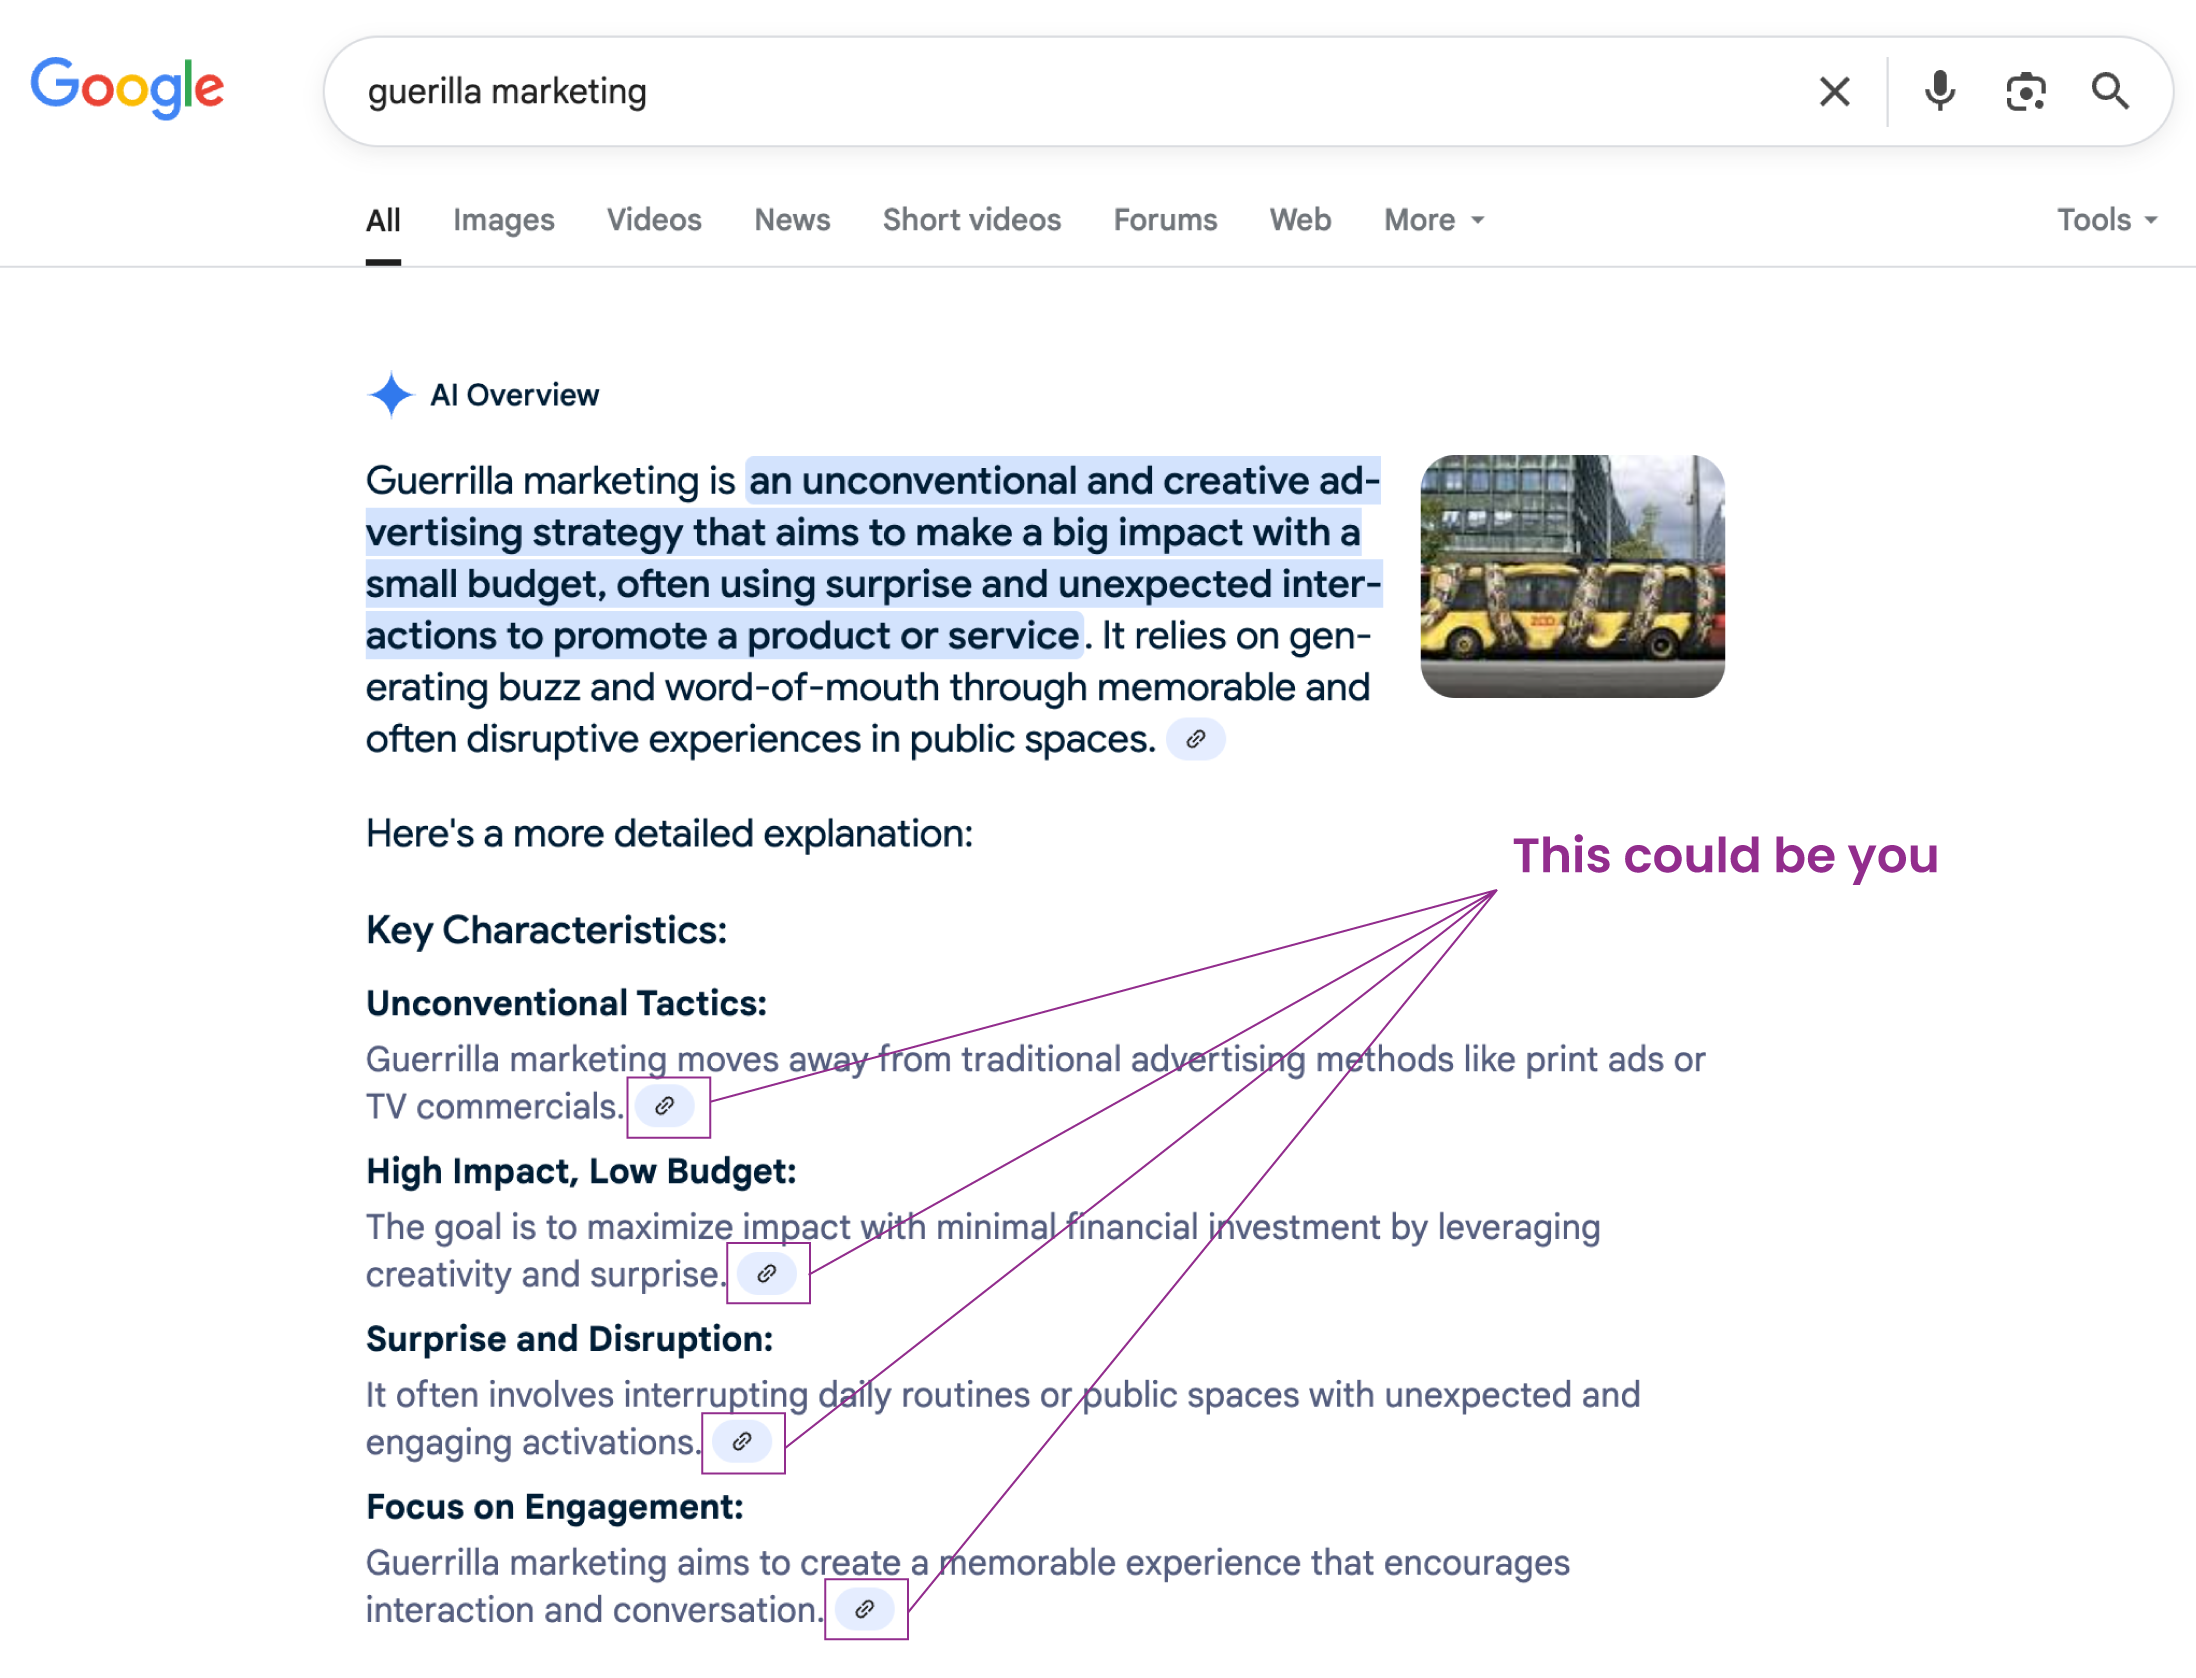The image size is (2196, 1678).
Task: Open source link icon after 'interaction and conversation.'
Action: point(865,1609)
